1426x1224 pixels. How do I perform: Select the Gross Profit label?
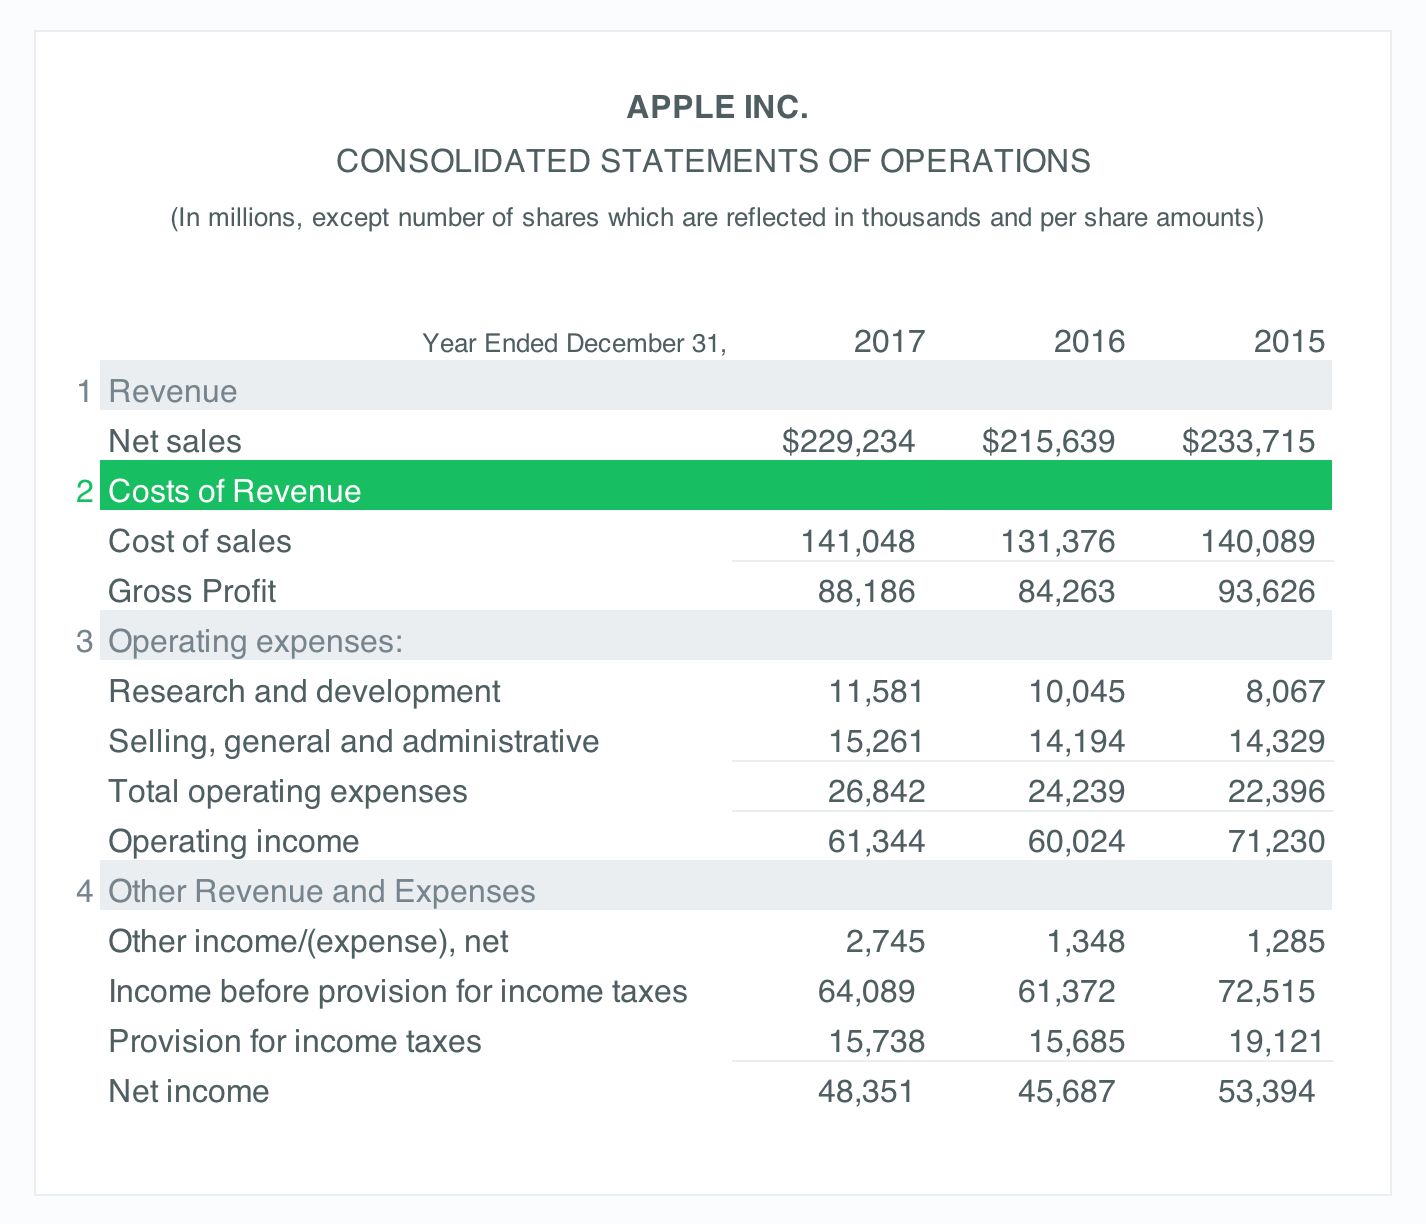[191, 591]
